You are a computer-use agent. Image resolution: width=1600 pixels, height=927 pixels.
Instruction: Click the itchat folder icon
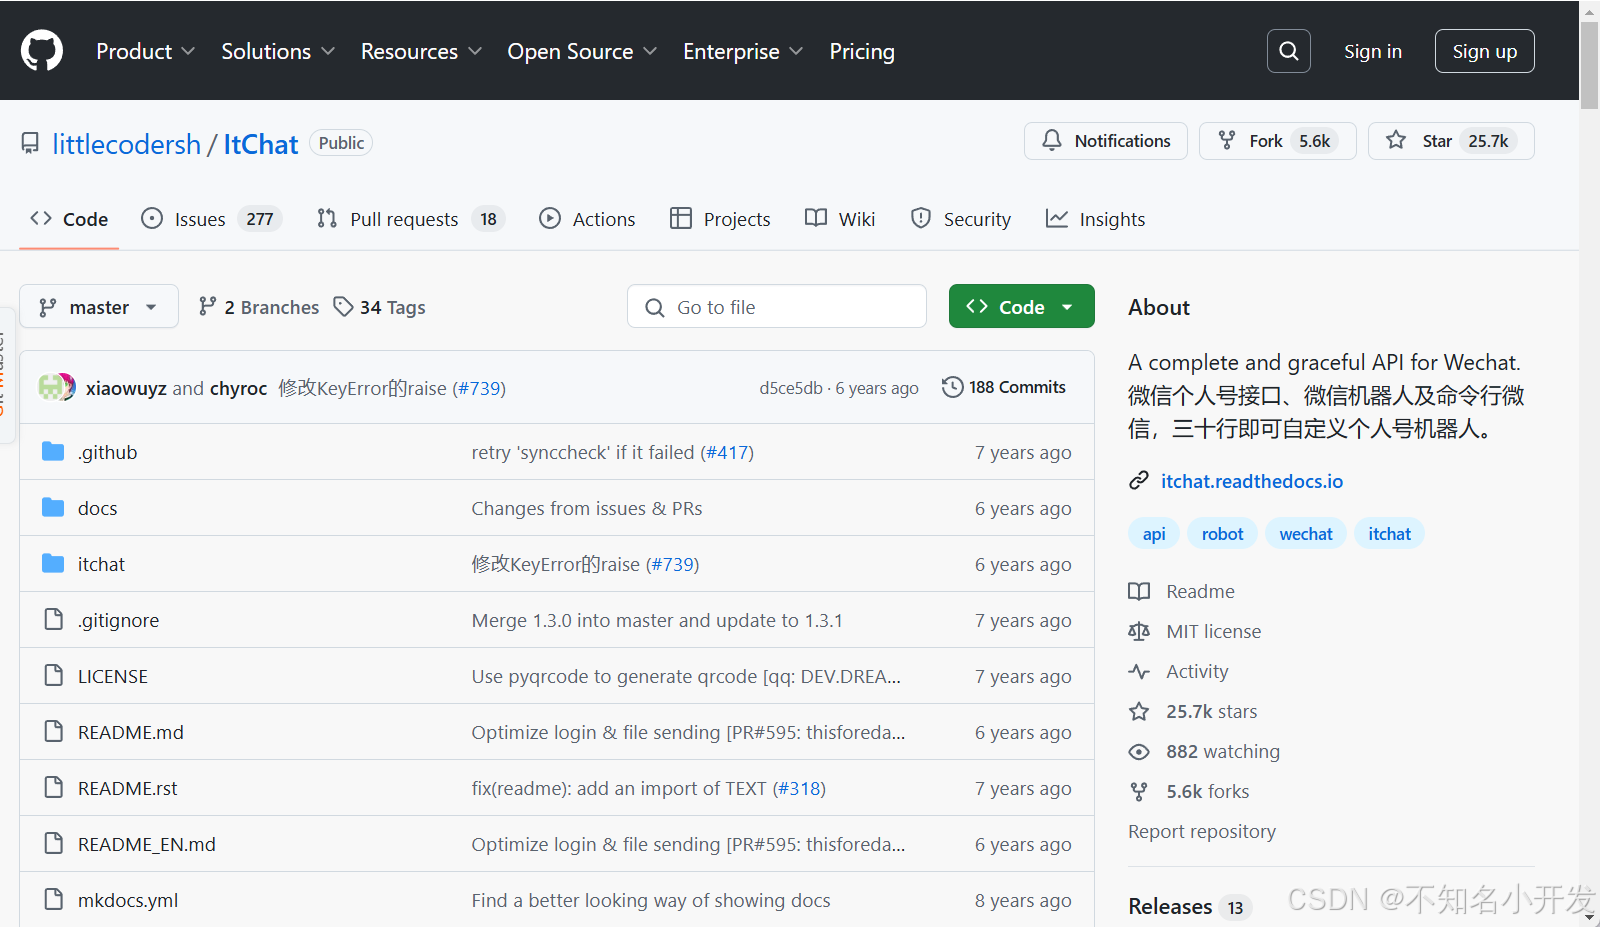click(53, 564)
